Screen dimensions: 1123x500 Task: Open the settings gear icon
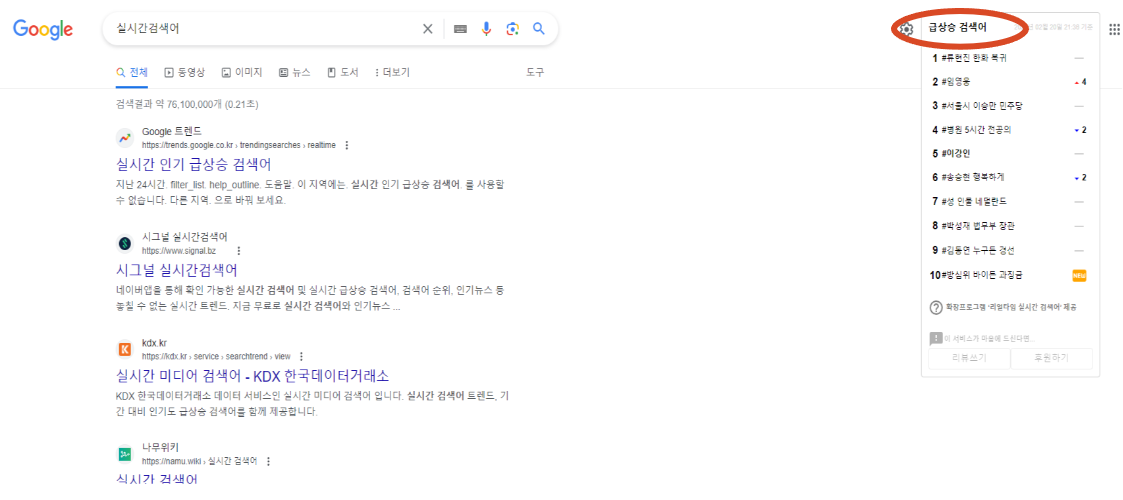click(x=907, y=29)
